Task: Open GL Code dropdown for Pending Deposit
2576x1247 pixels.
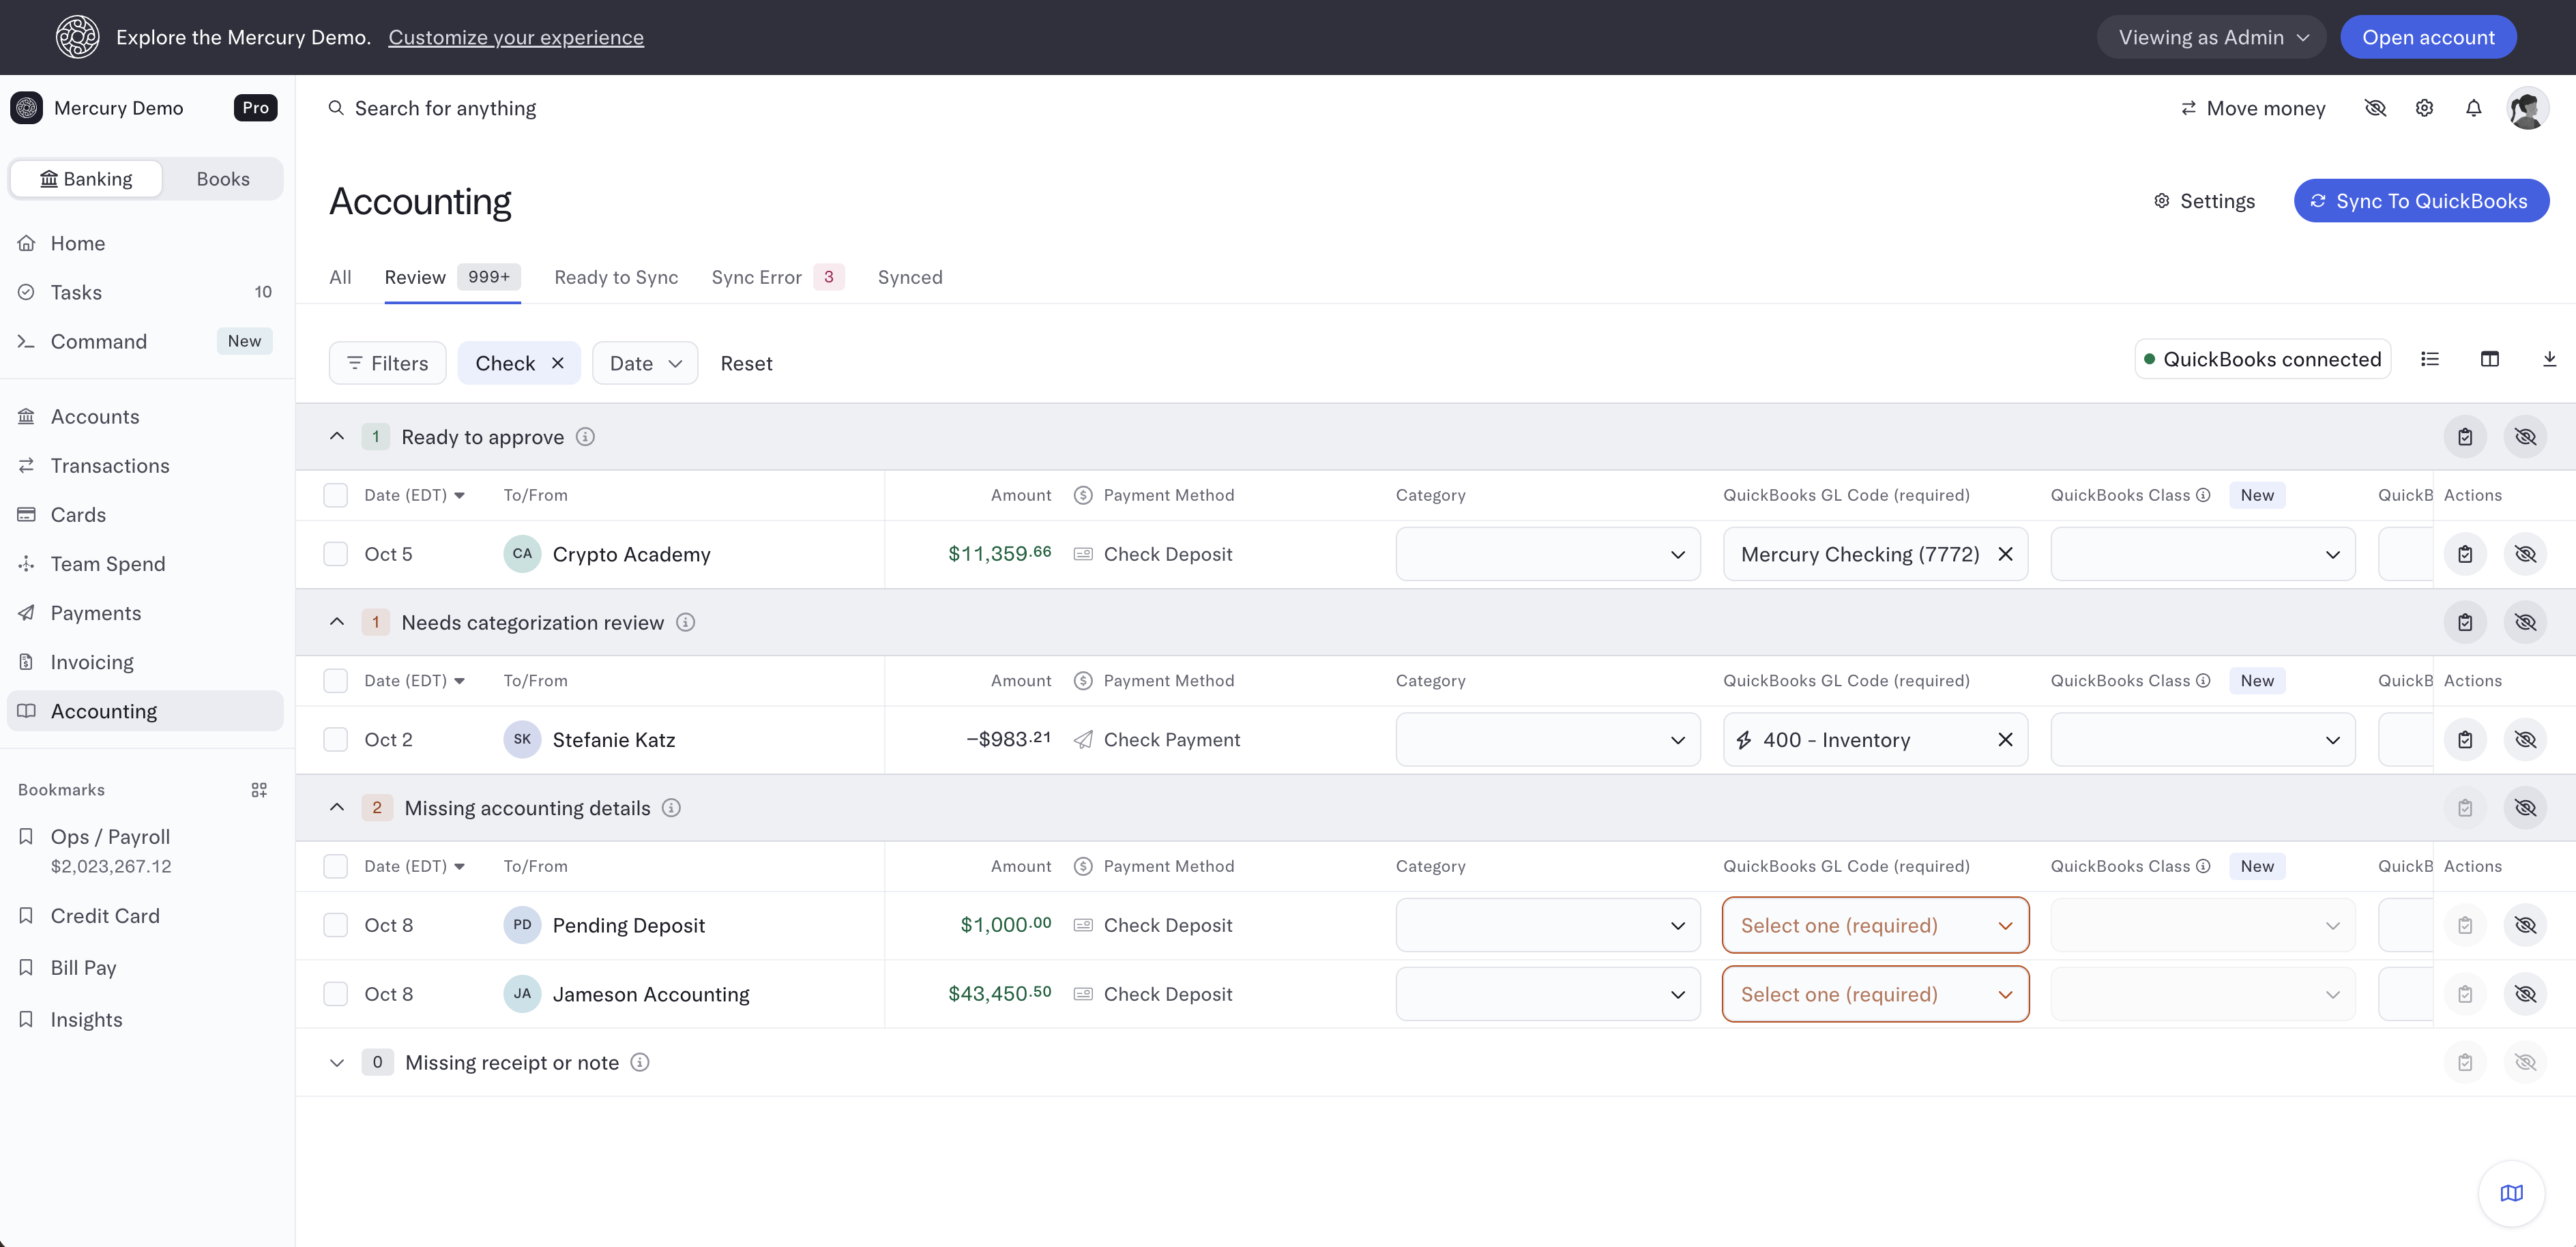Action: click(1875, 925)
